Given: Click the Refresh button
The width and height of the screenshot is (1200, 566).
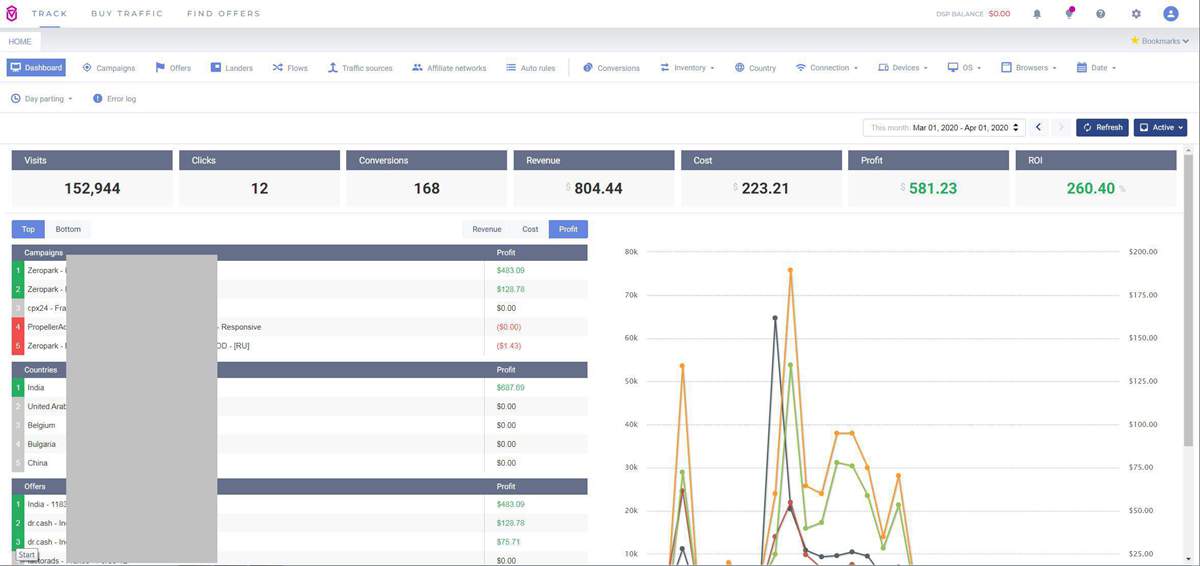Looking at the screenshot, I should point(1102,127).
